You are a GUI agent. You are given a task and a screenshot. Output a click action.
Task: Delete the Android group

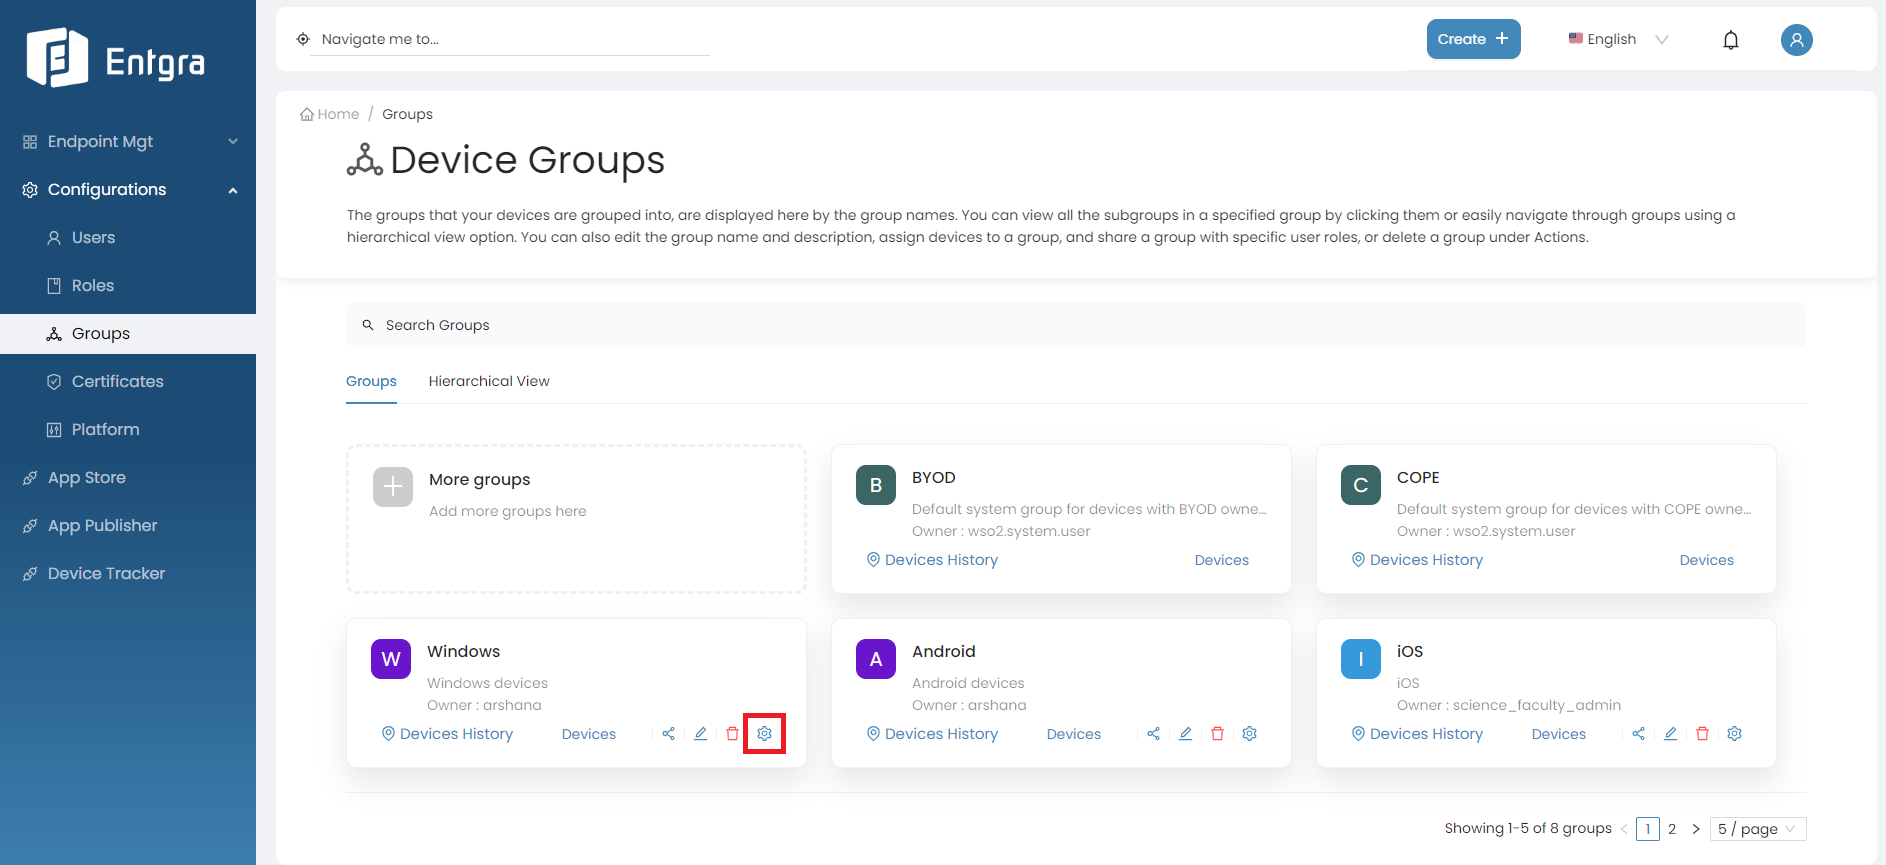pos(1218,734)
